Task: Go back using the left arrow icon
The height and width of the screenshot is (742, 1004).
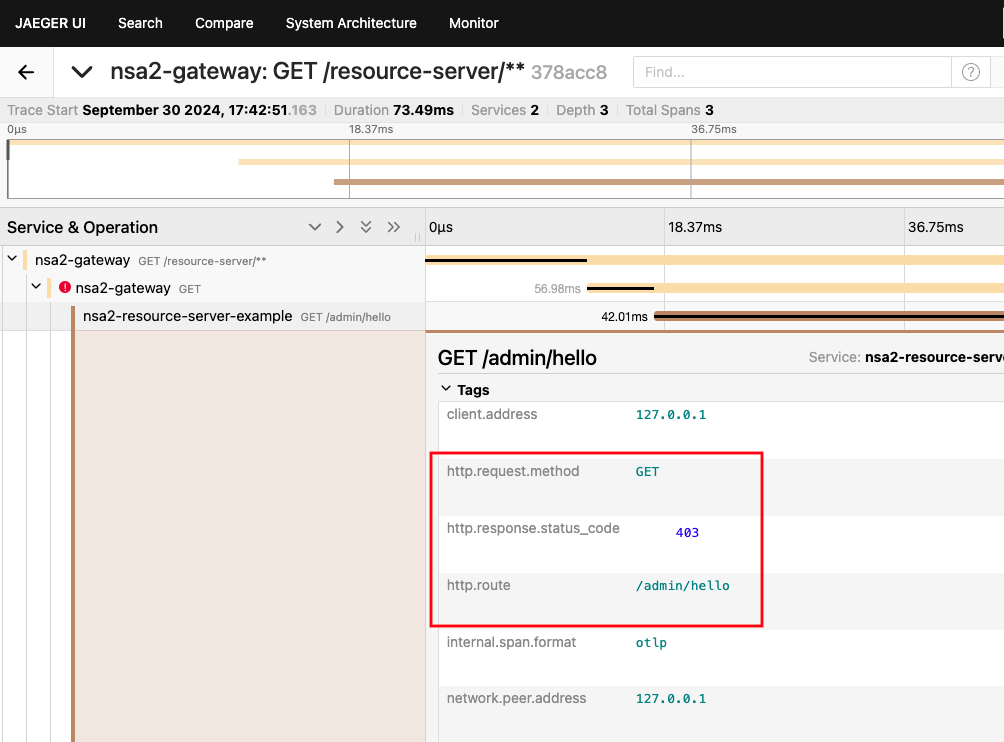Action: (26, 72)
